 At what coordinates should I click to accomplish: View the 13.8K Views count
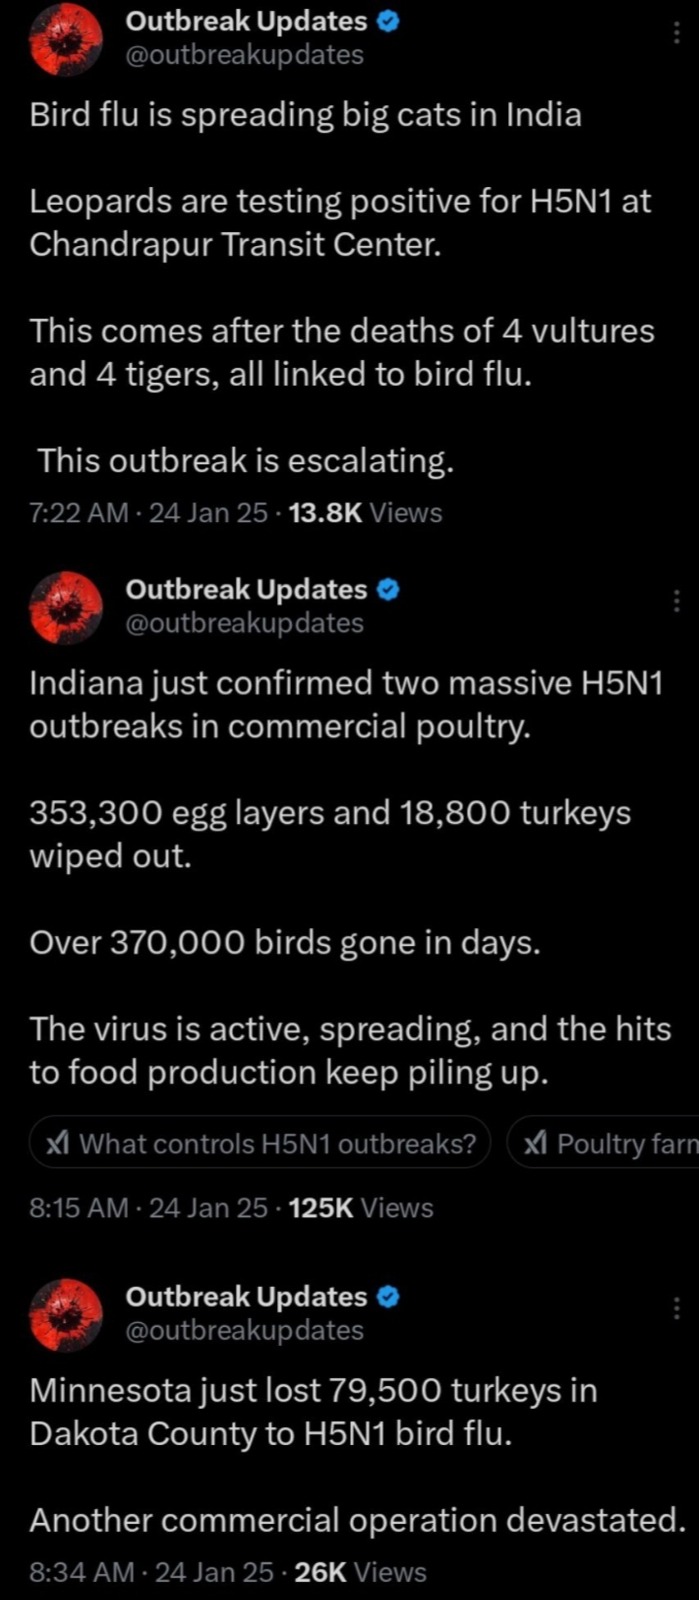pos(364,513)
